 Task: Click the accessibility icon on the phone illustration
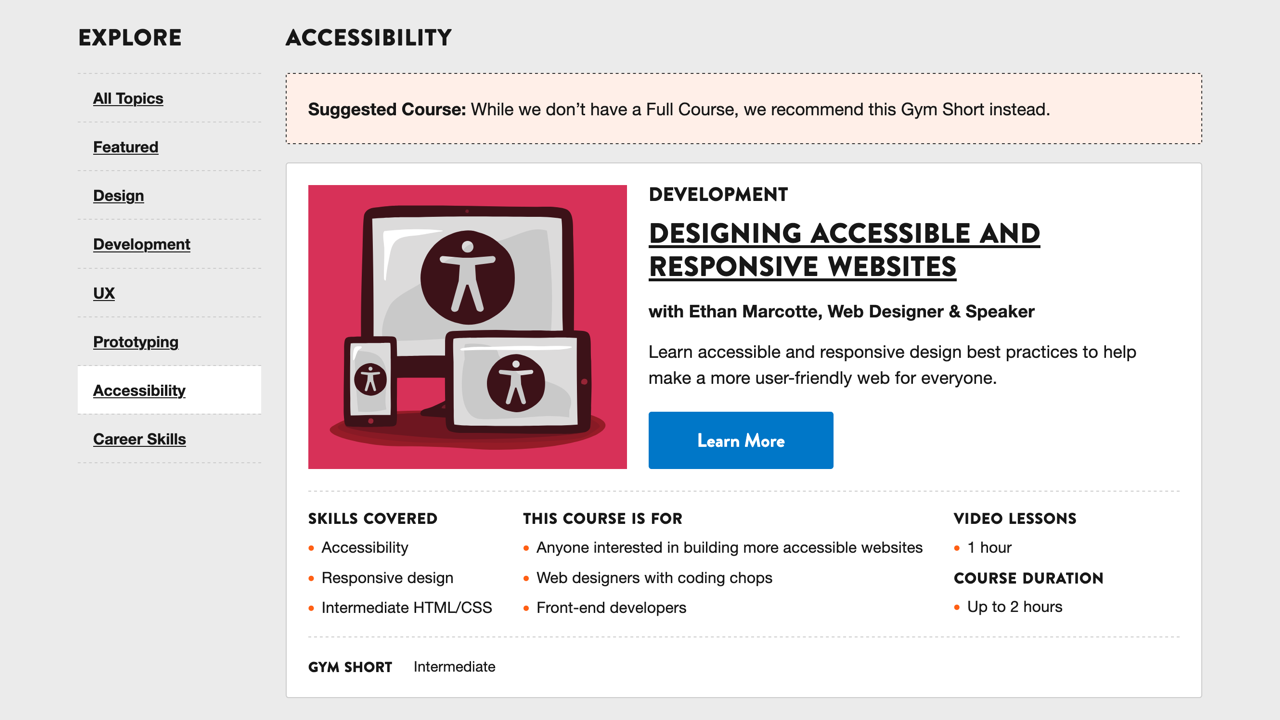(370, 379)
